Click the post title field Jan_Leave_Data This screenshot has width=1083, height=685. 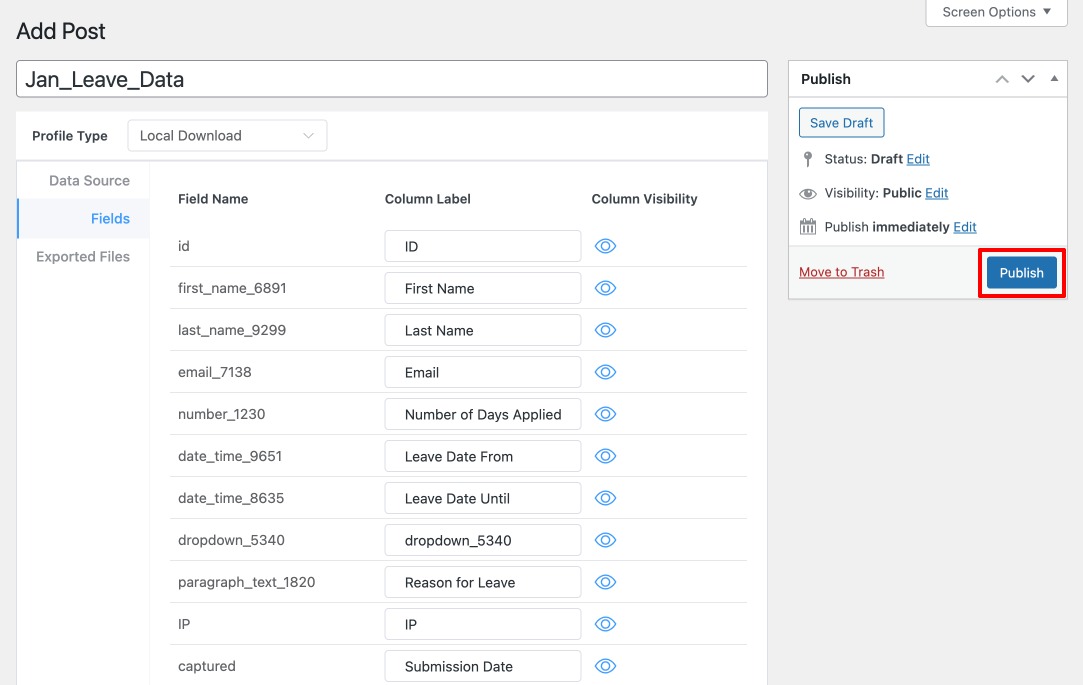click(x=391, y=79)
